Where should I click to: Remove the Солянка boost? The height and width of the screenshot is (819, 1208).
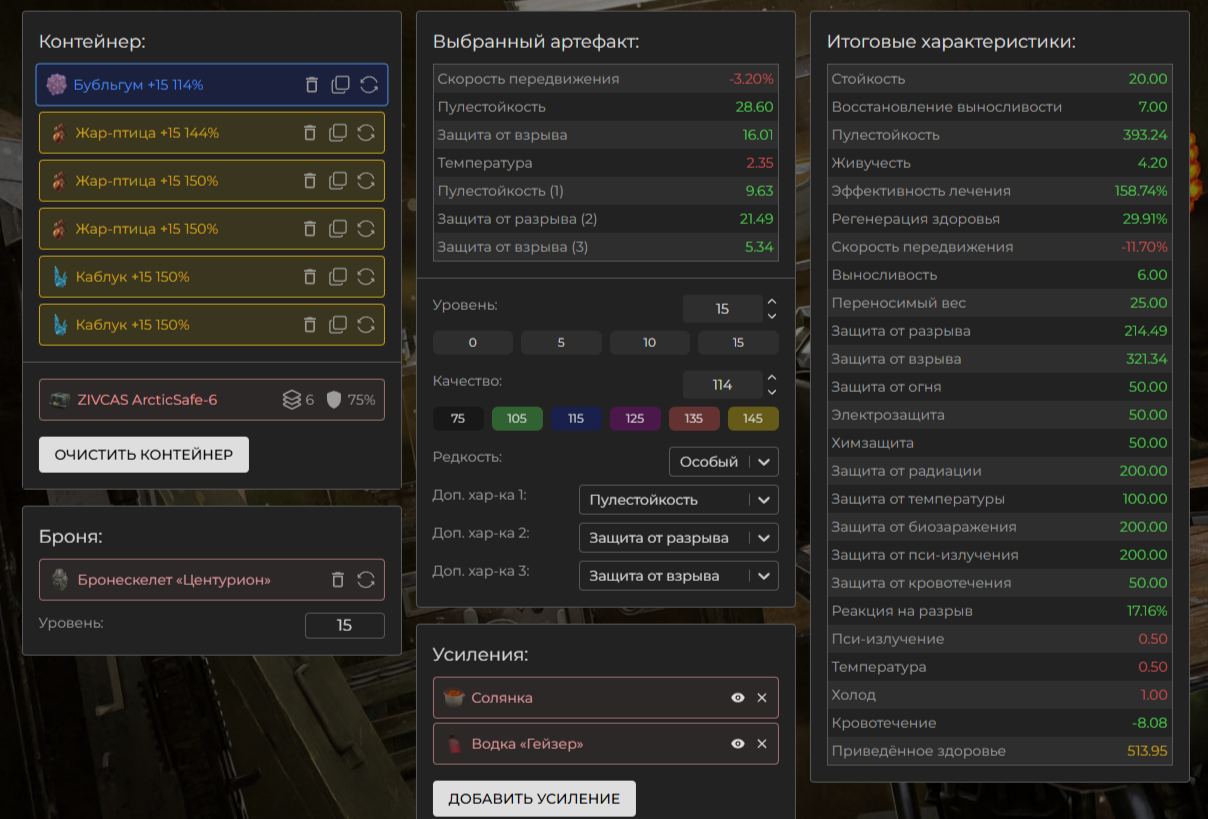coord(762,698)
